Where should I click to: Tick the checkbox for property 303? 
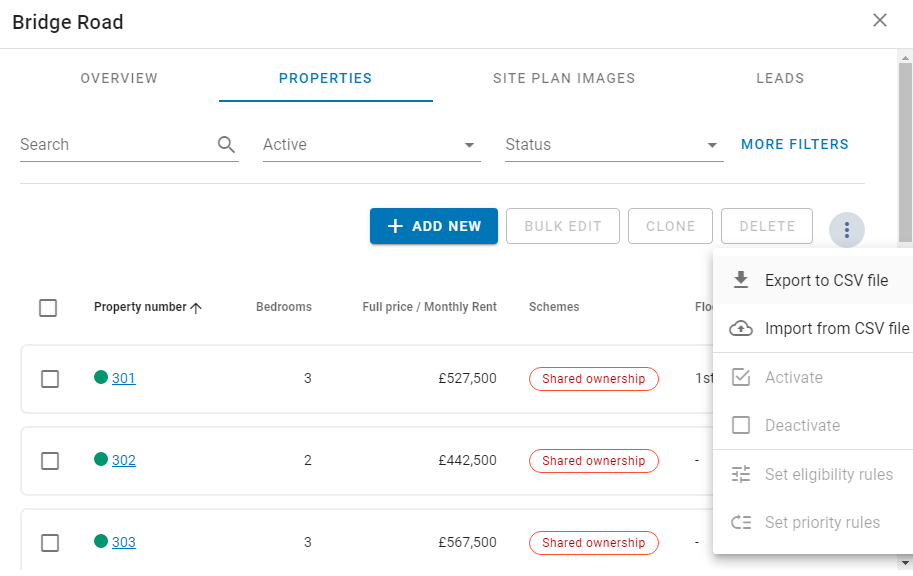point(50,543)
